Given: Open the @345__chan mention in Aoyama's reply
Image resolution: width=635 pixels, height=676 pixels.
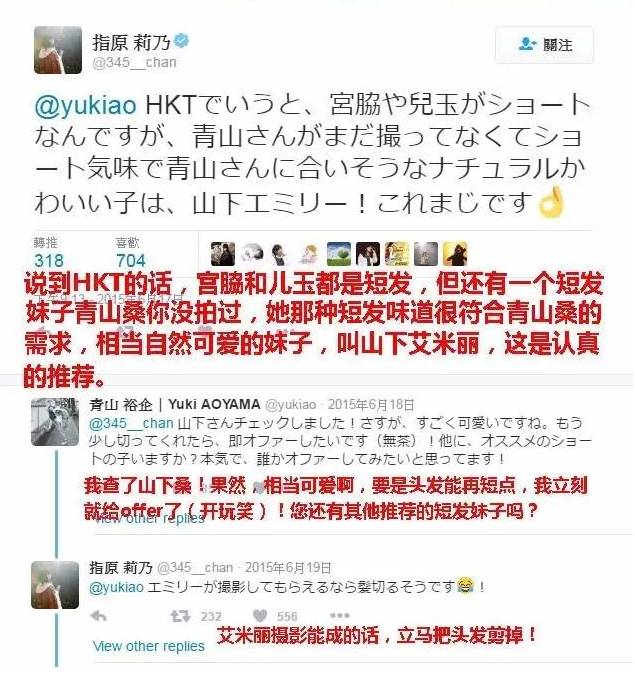Looking at the screenshot, I should coord(131,423).
